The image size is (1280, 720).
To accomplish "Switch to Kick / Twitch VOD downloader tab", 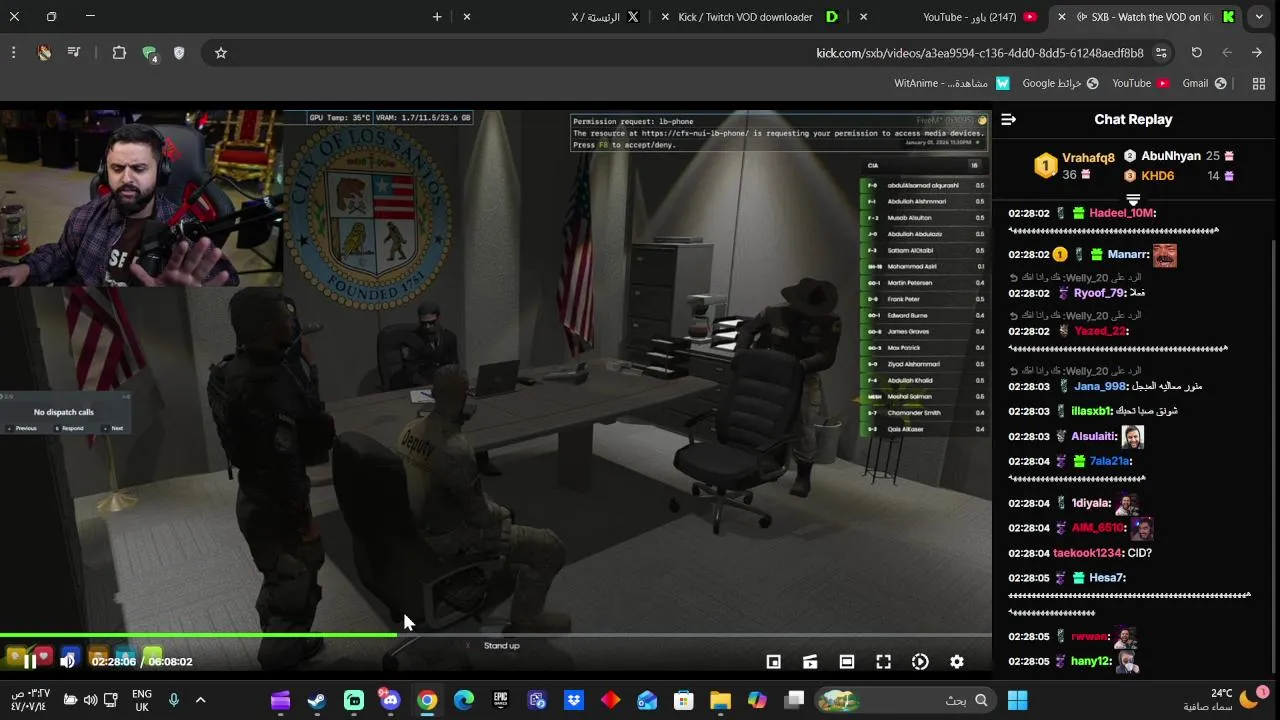I will tap(757, 17).
